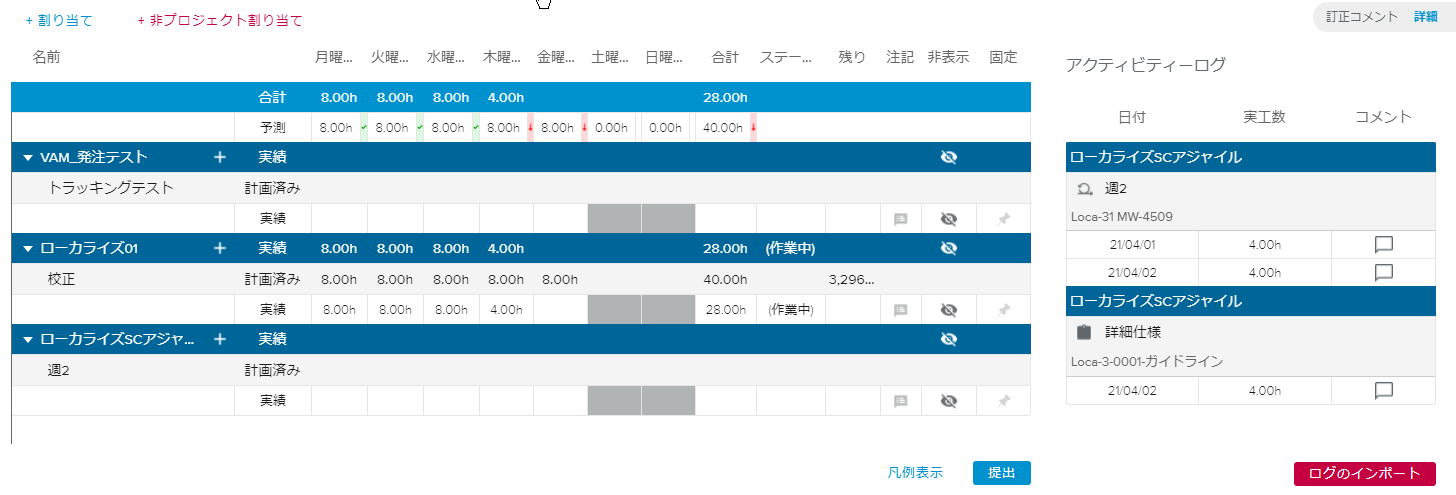This screenshot has height=495, width=1456.
Task: Add task to VAM_発注テスト with plus icon
Action: [220, 157]
